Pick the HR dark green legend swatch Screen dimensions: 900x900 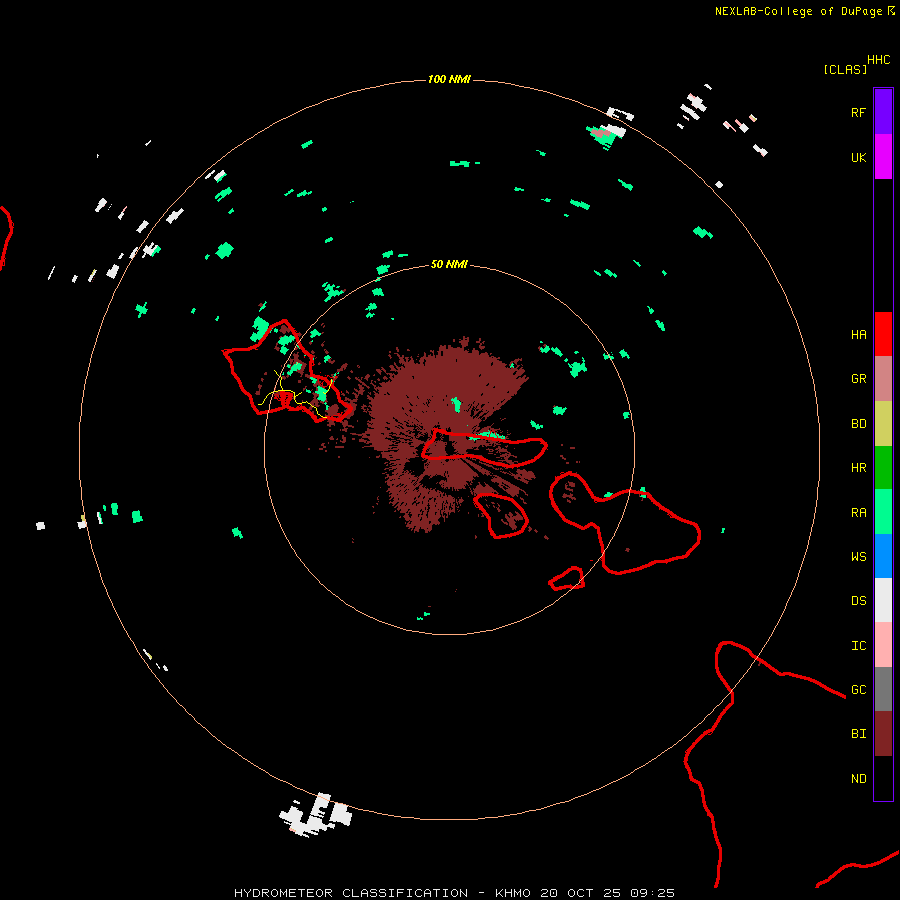click(x=883, y=468)
